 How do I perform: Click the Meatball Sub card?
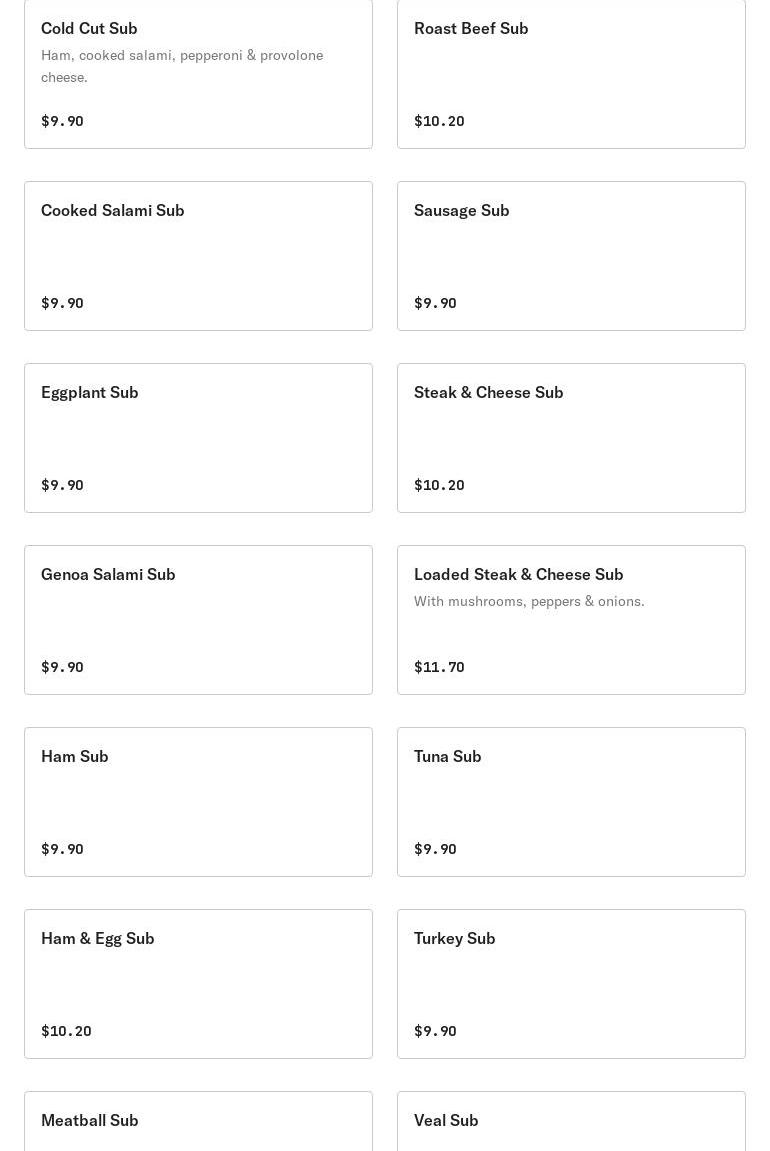[x=198, y=1122]
